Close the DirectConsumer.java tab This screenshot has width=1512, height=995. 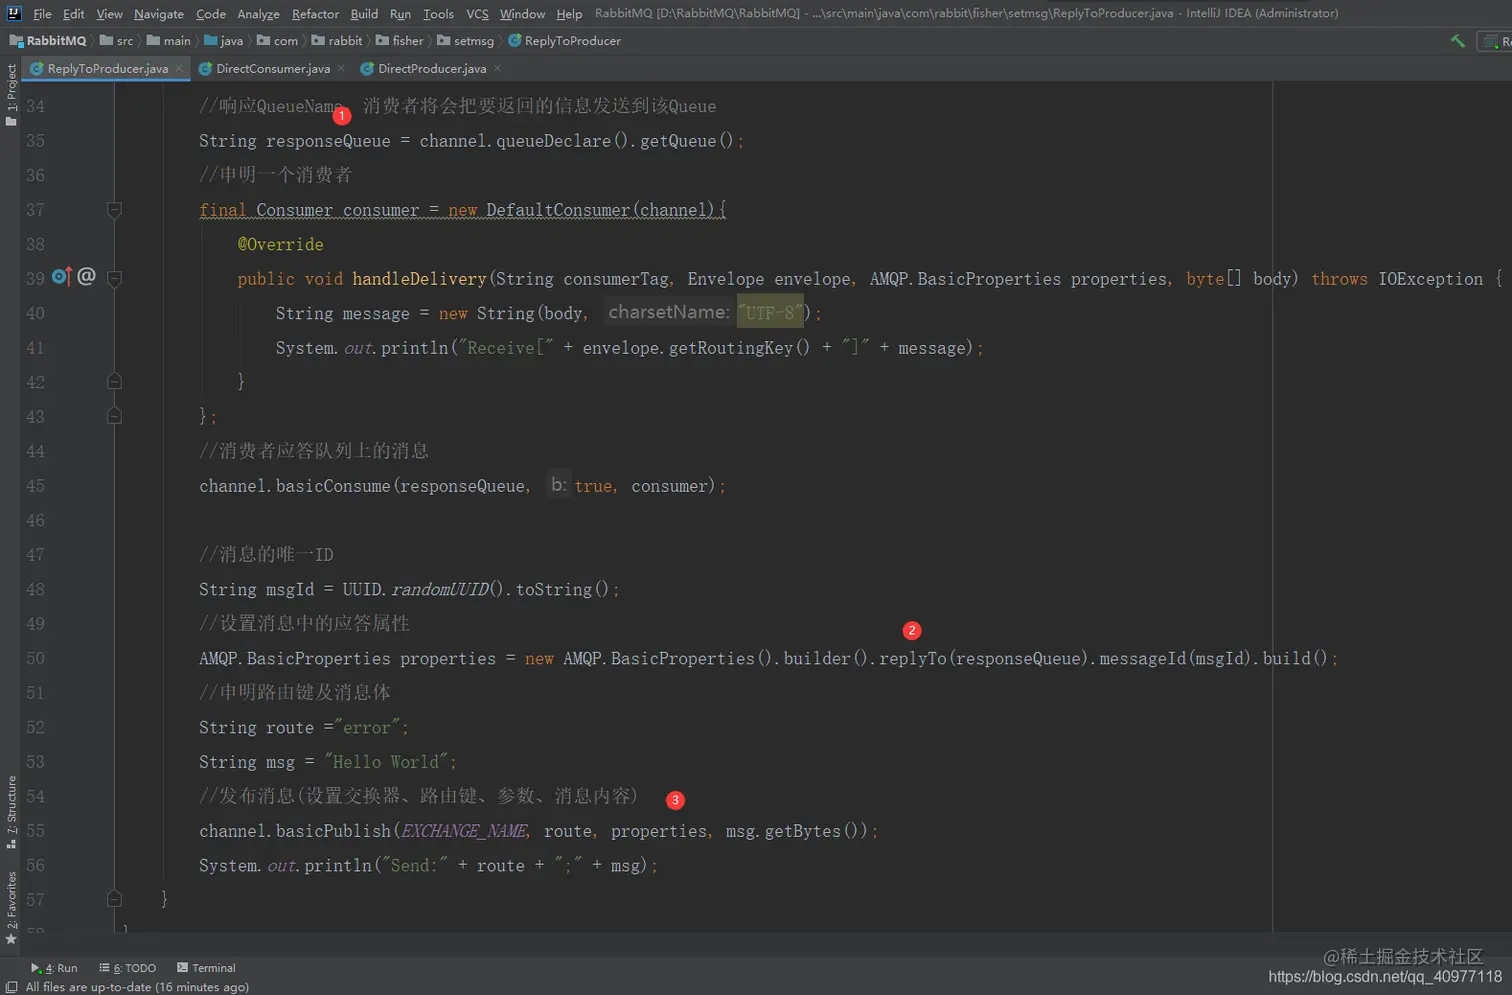click(x=341, y=68)
